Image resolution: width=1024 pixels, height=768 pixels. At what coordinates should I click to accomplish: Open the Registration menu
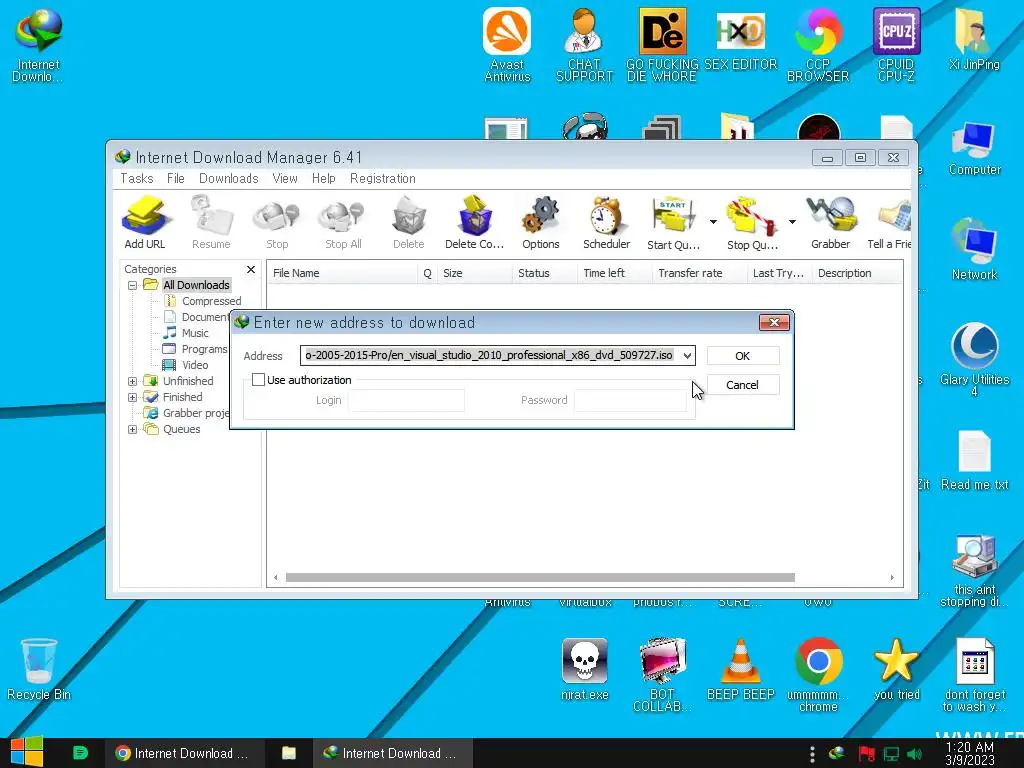[x=383, y=178]
